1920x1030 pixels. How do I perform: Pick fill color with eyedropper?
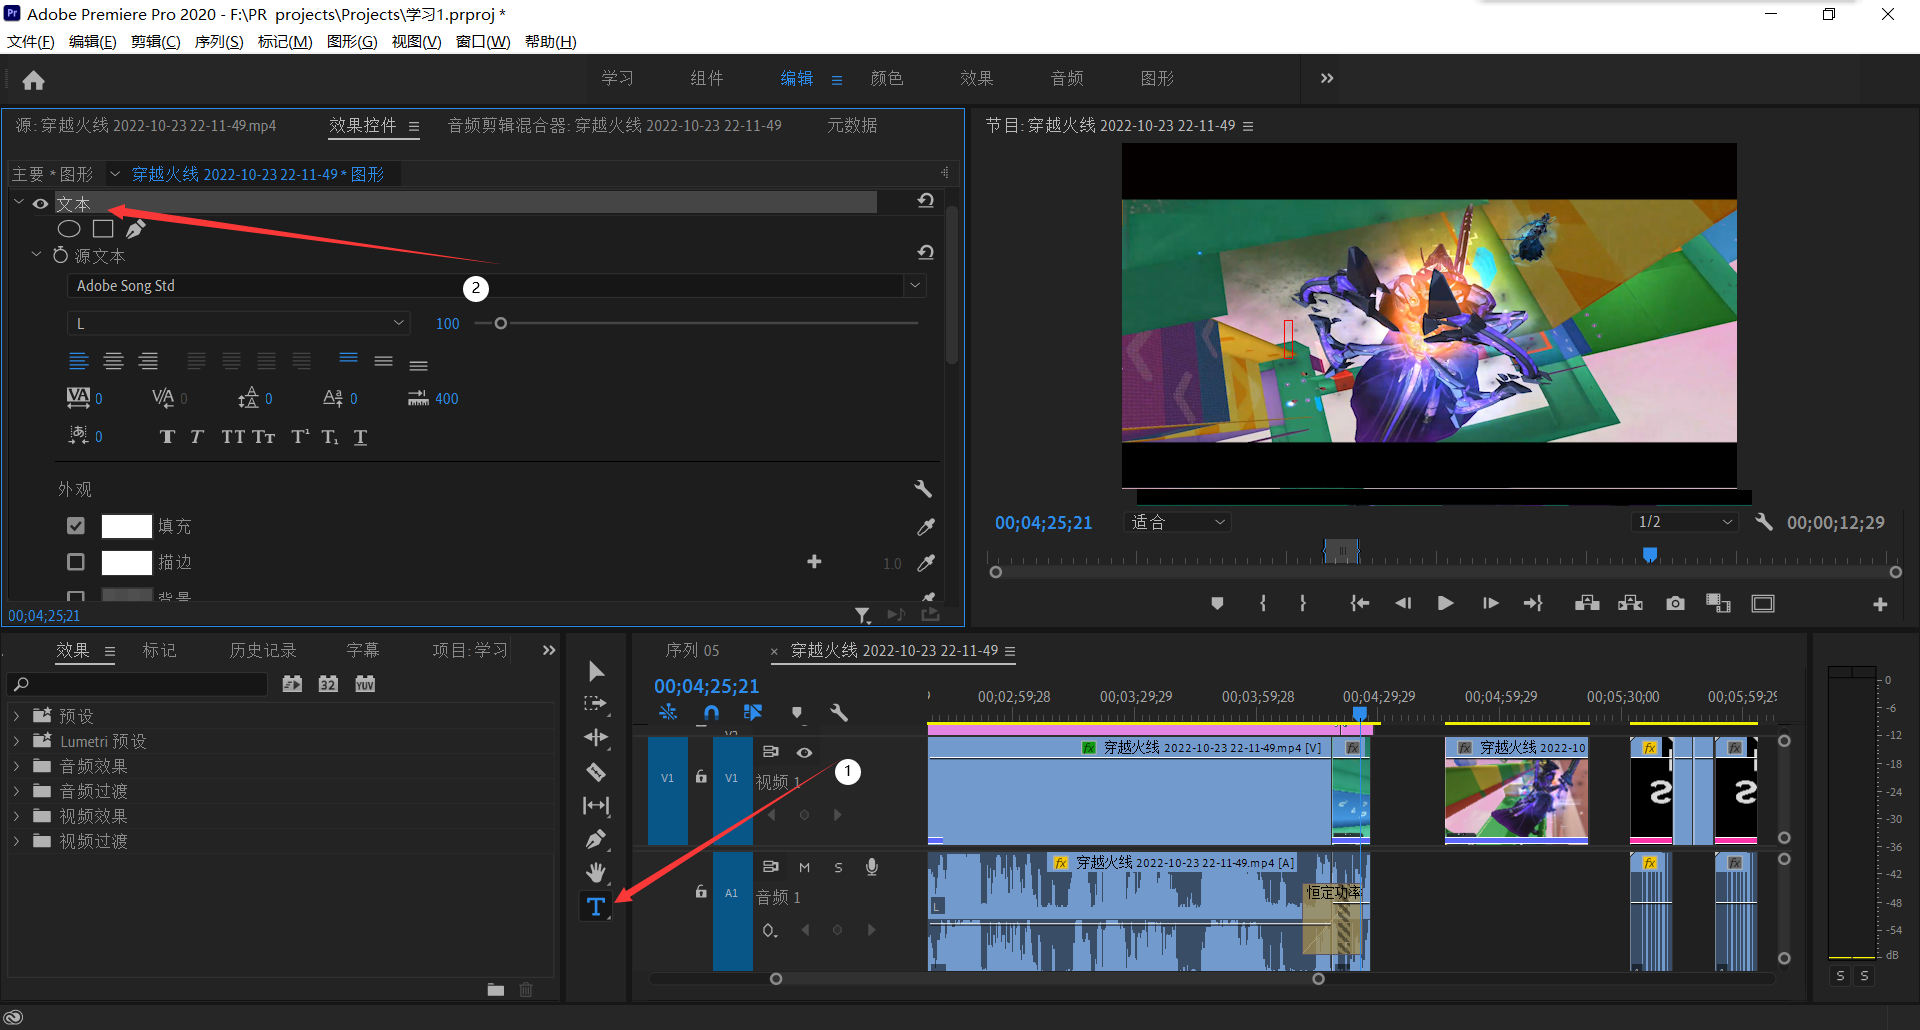click(x=926, y=526)
